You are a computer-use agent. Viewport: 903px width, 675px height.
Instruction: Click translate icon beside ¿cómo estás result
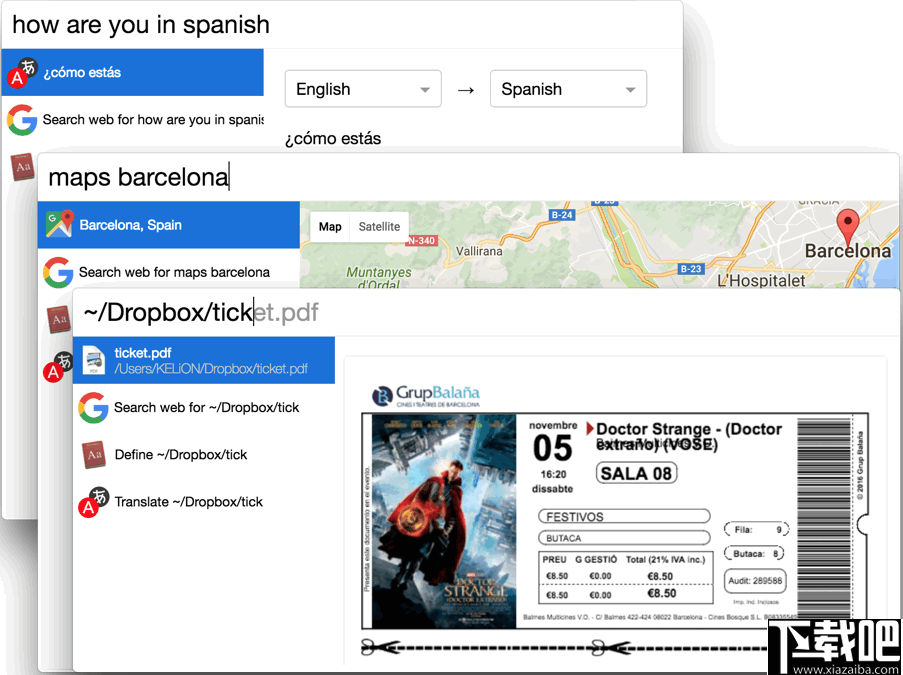[22, 72]
